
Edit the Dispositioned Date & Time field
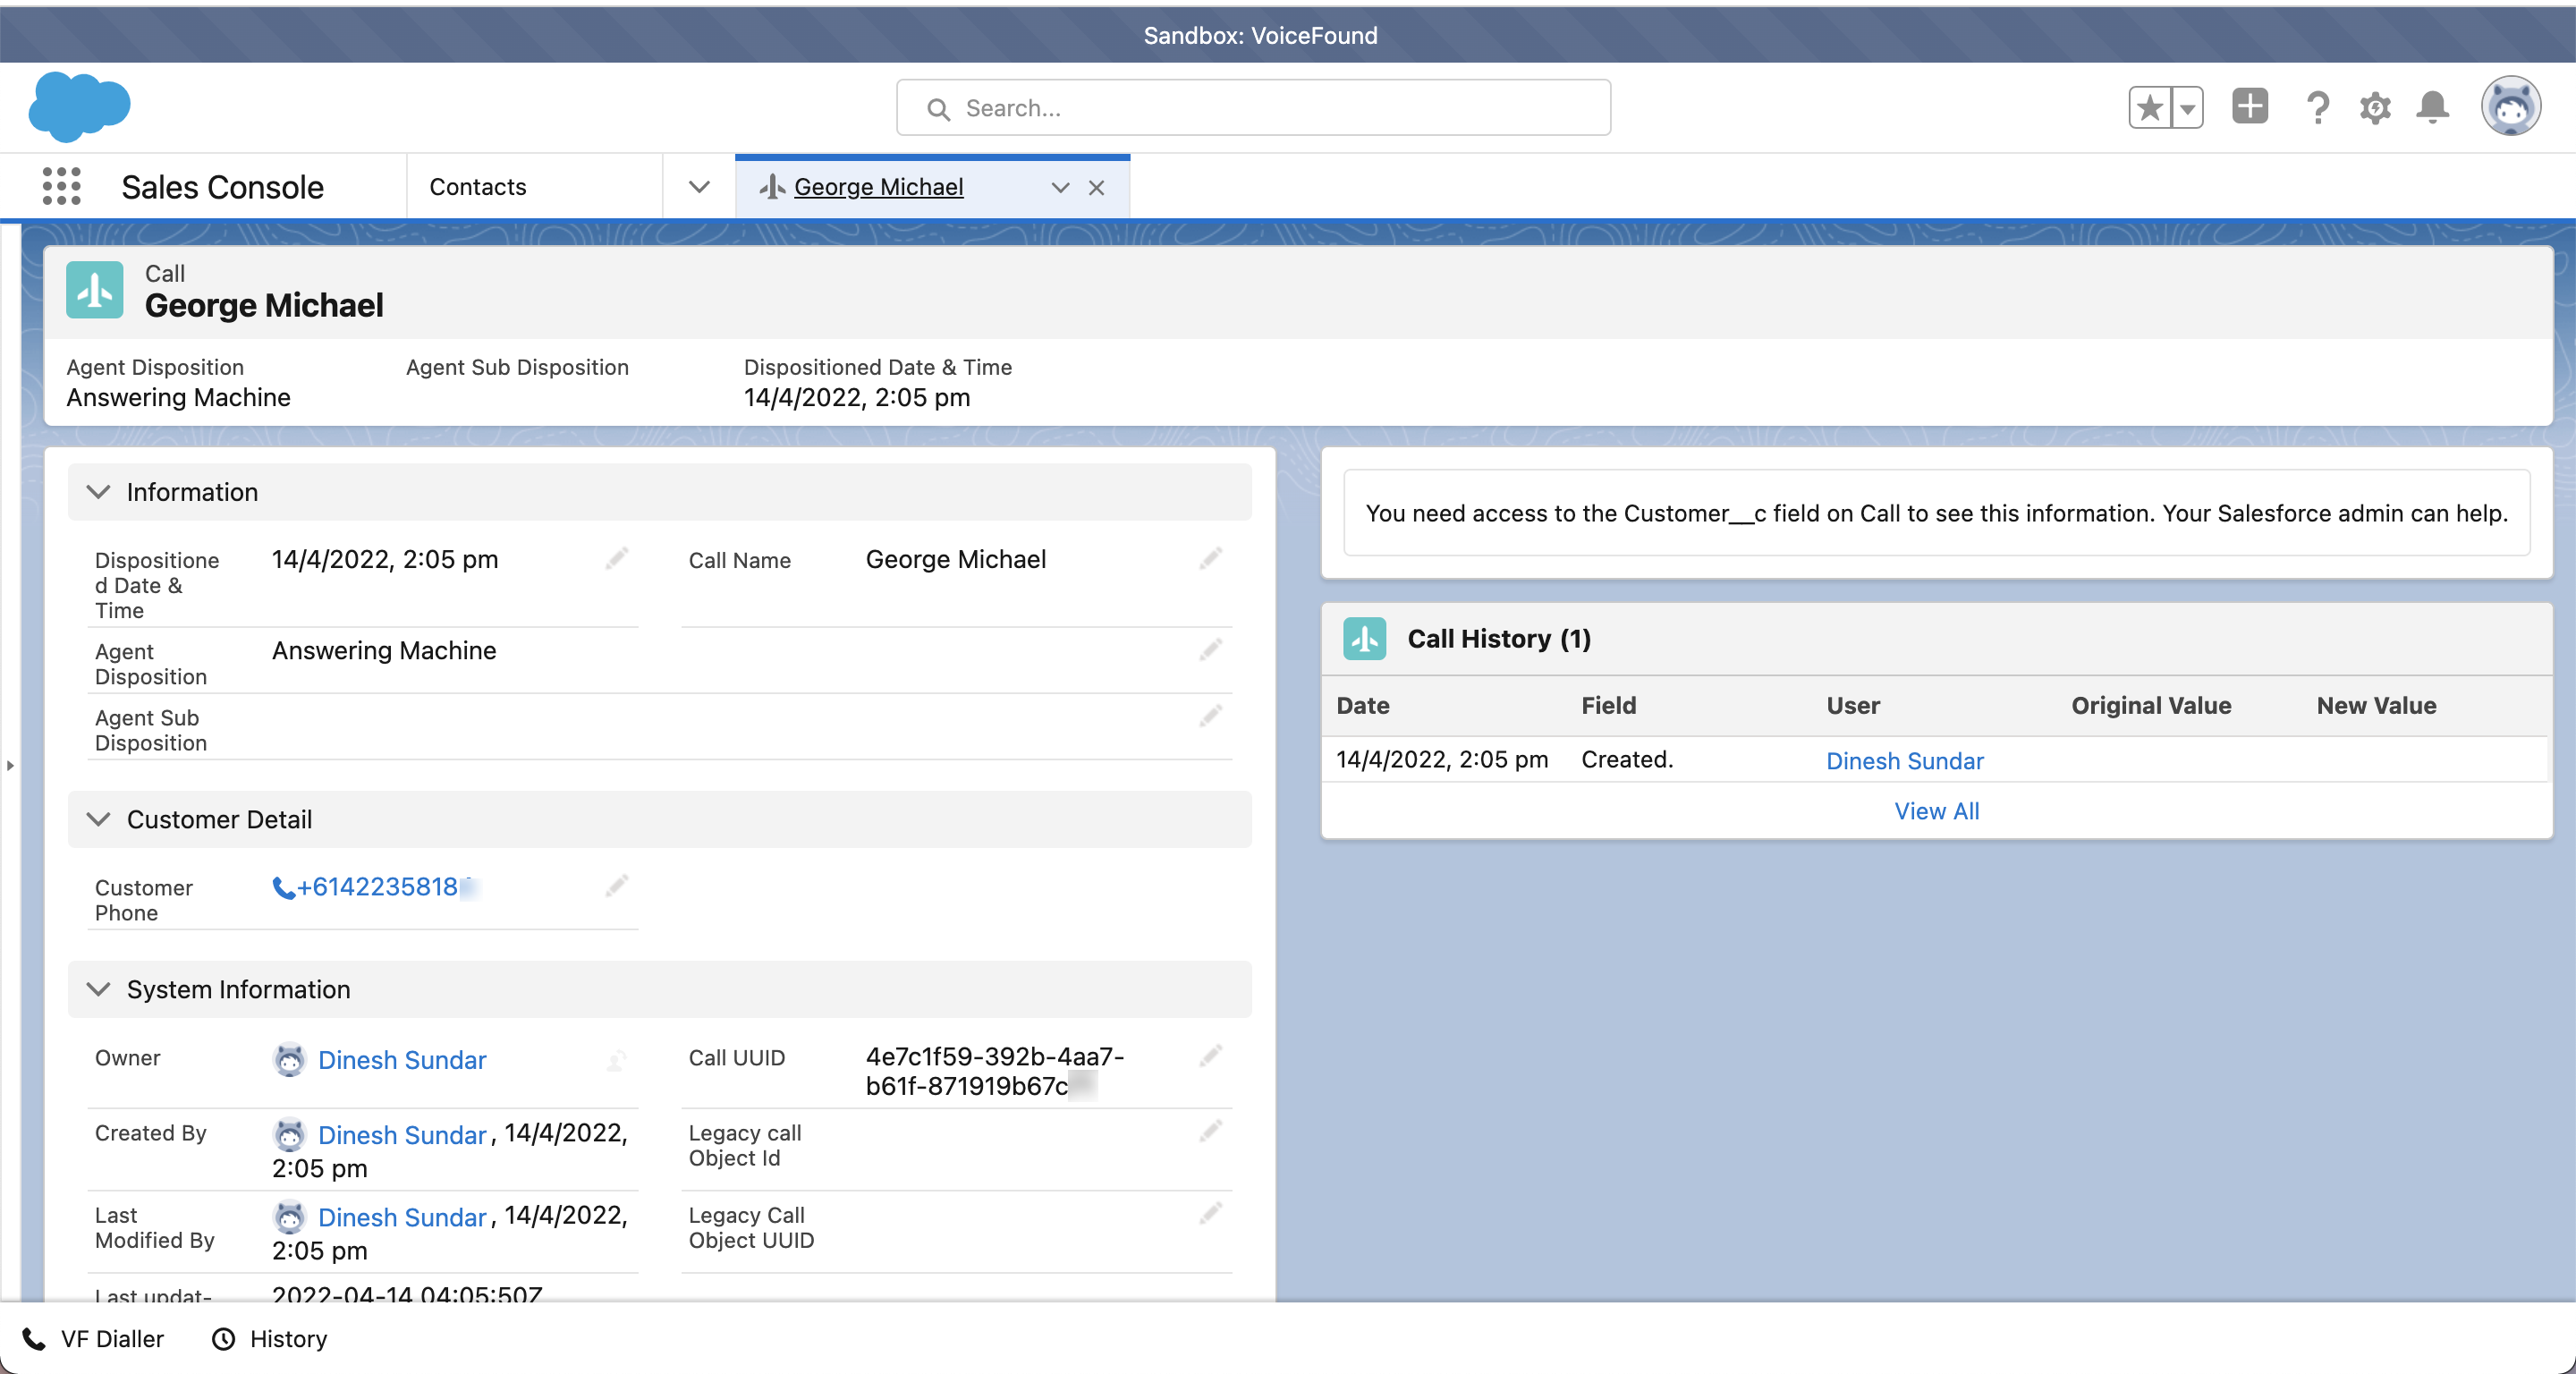pos(617,558)
